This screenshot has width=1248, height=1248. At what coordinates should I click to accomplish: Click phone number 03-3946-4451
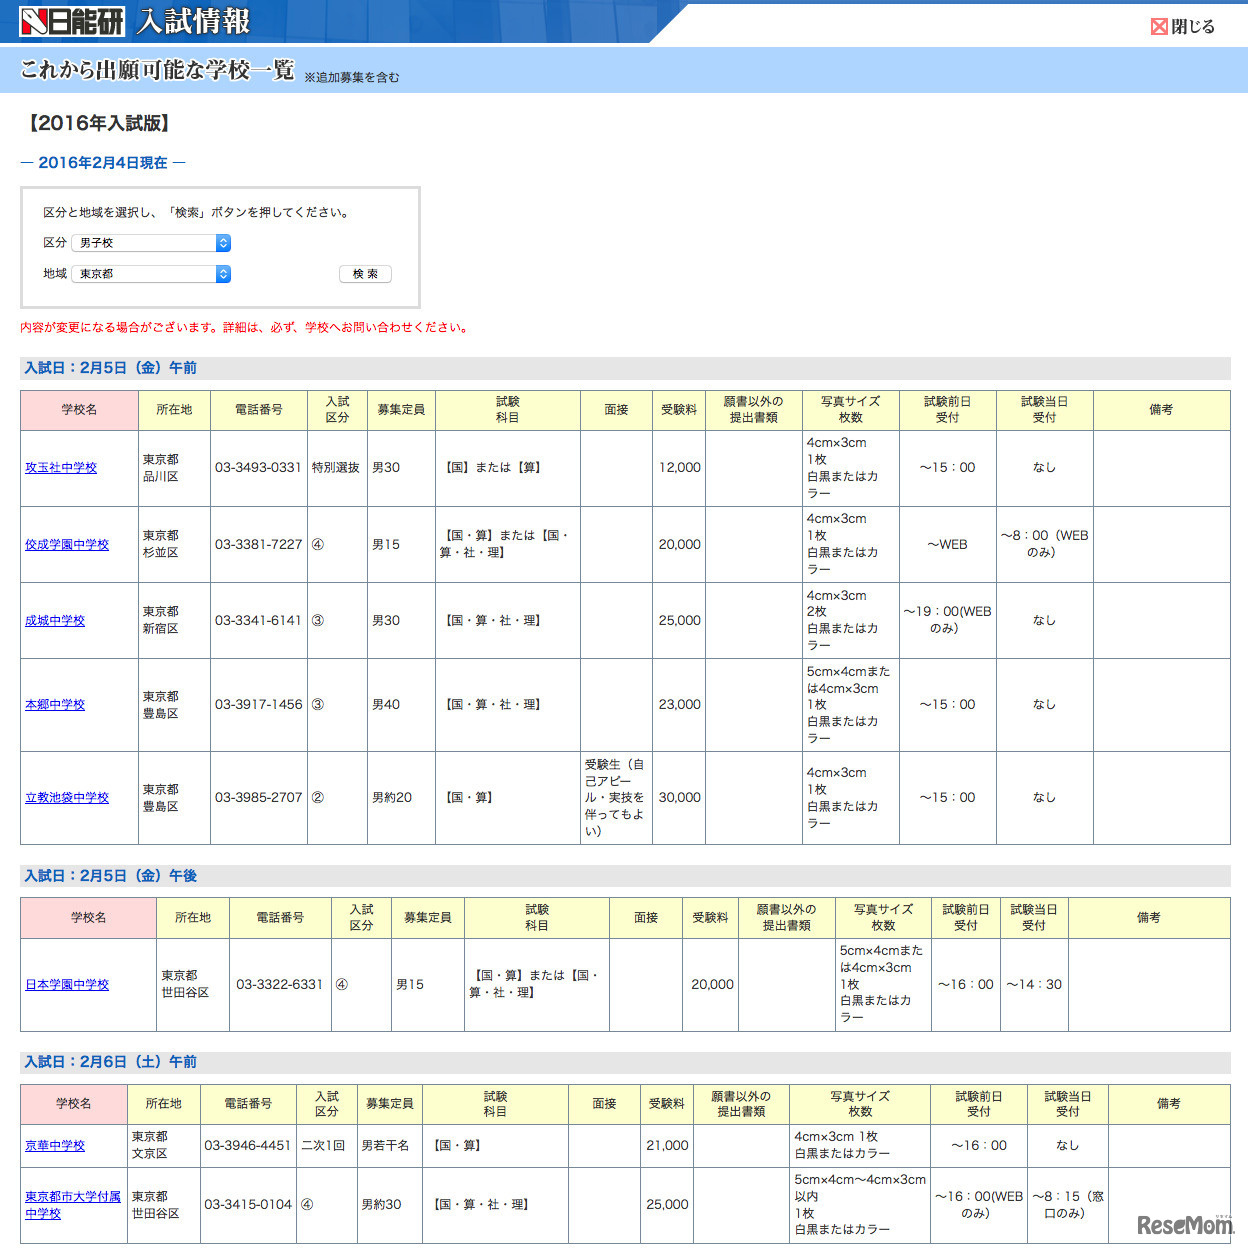click(248, 1146)
